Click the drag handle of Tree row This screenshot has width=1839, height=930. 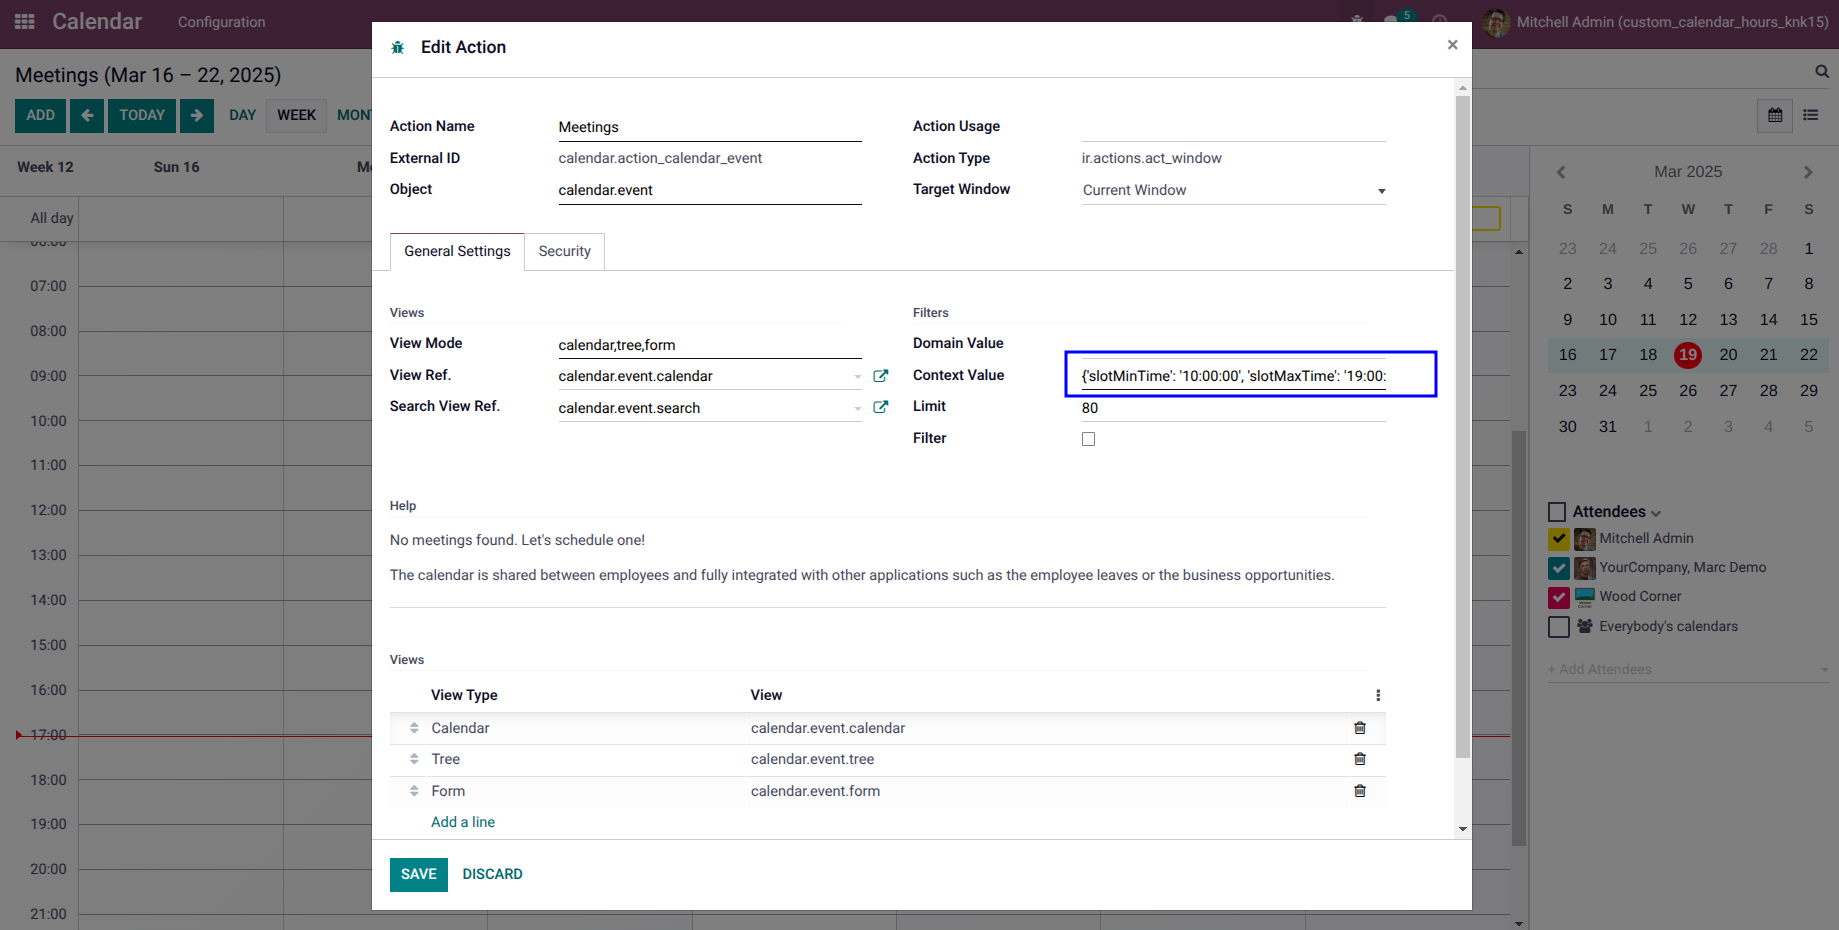tap(414, 759)
